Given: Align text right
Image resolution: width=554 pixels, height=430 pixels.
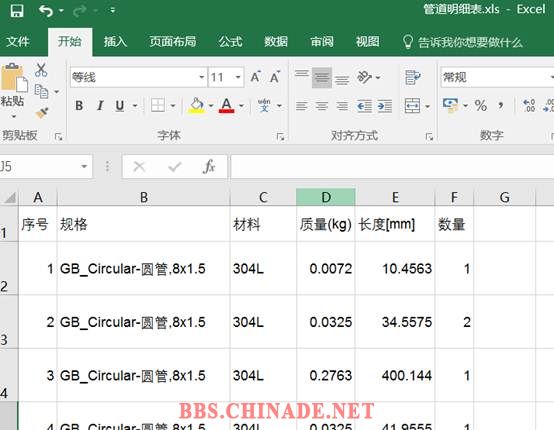Looking at the screenshot, I should point(342,106).
